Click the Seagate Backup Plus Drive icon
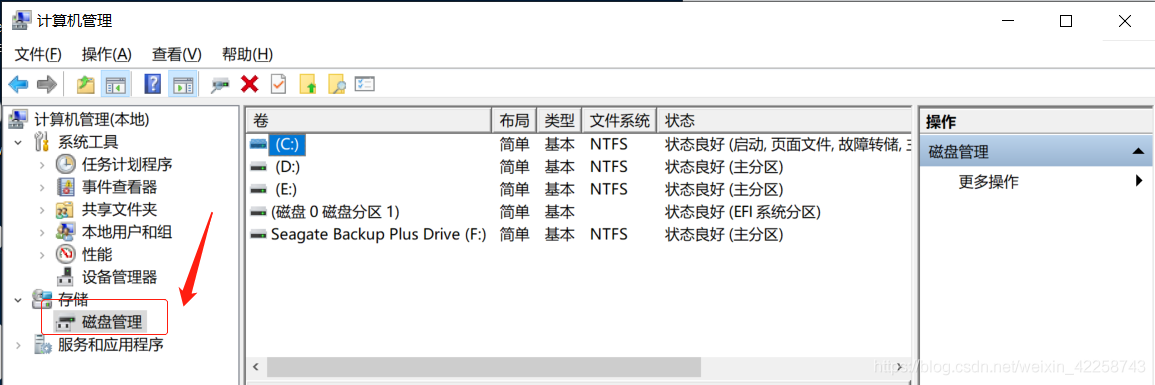Viewport: 1155px width, 385px height. pyautogui.click(x=259, y=235)
